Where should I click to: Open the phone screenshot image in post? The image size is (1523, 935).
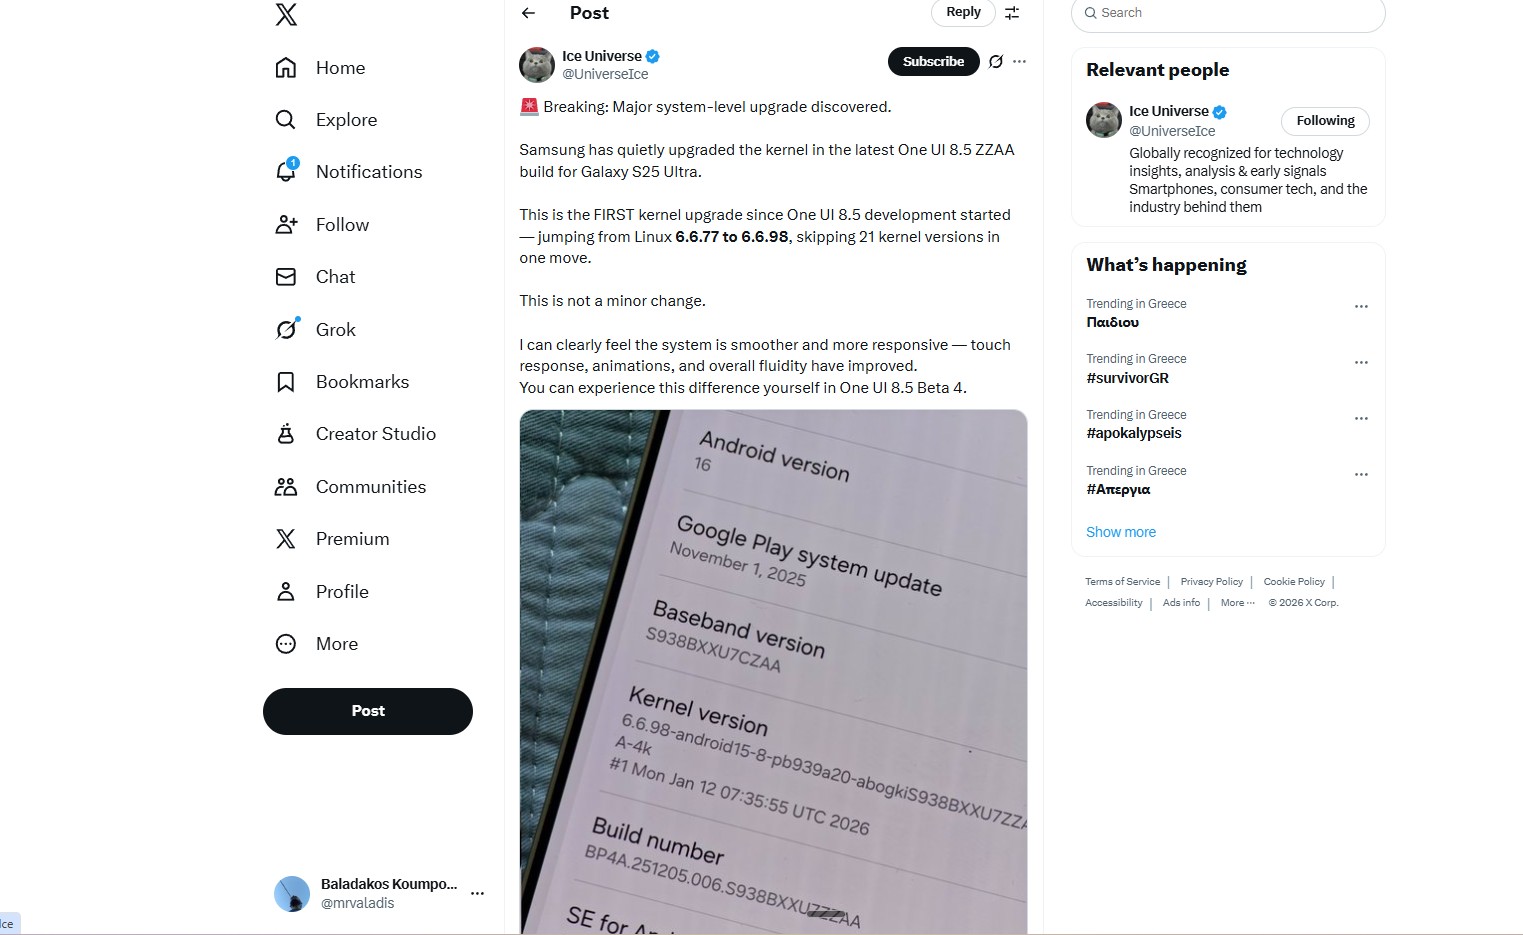click(773, 672)
